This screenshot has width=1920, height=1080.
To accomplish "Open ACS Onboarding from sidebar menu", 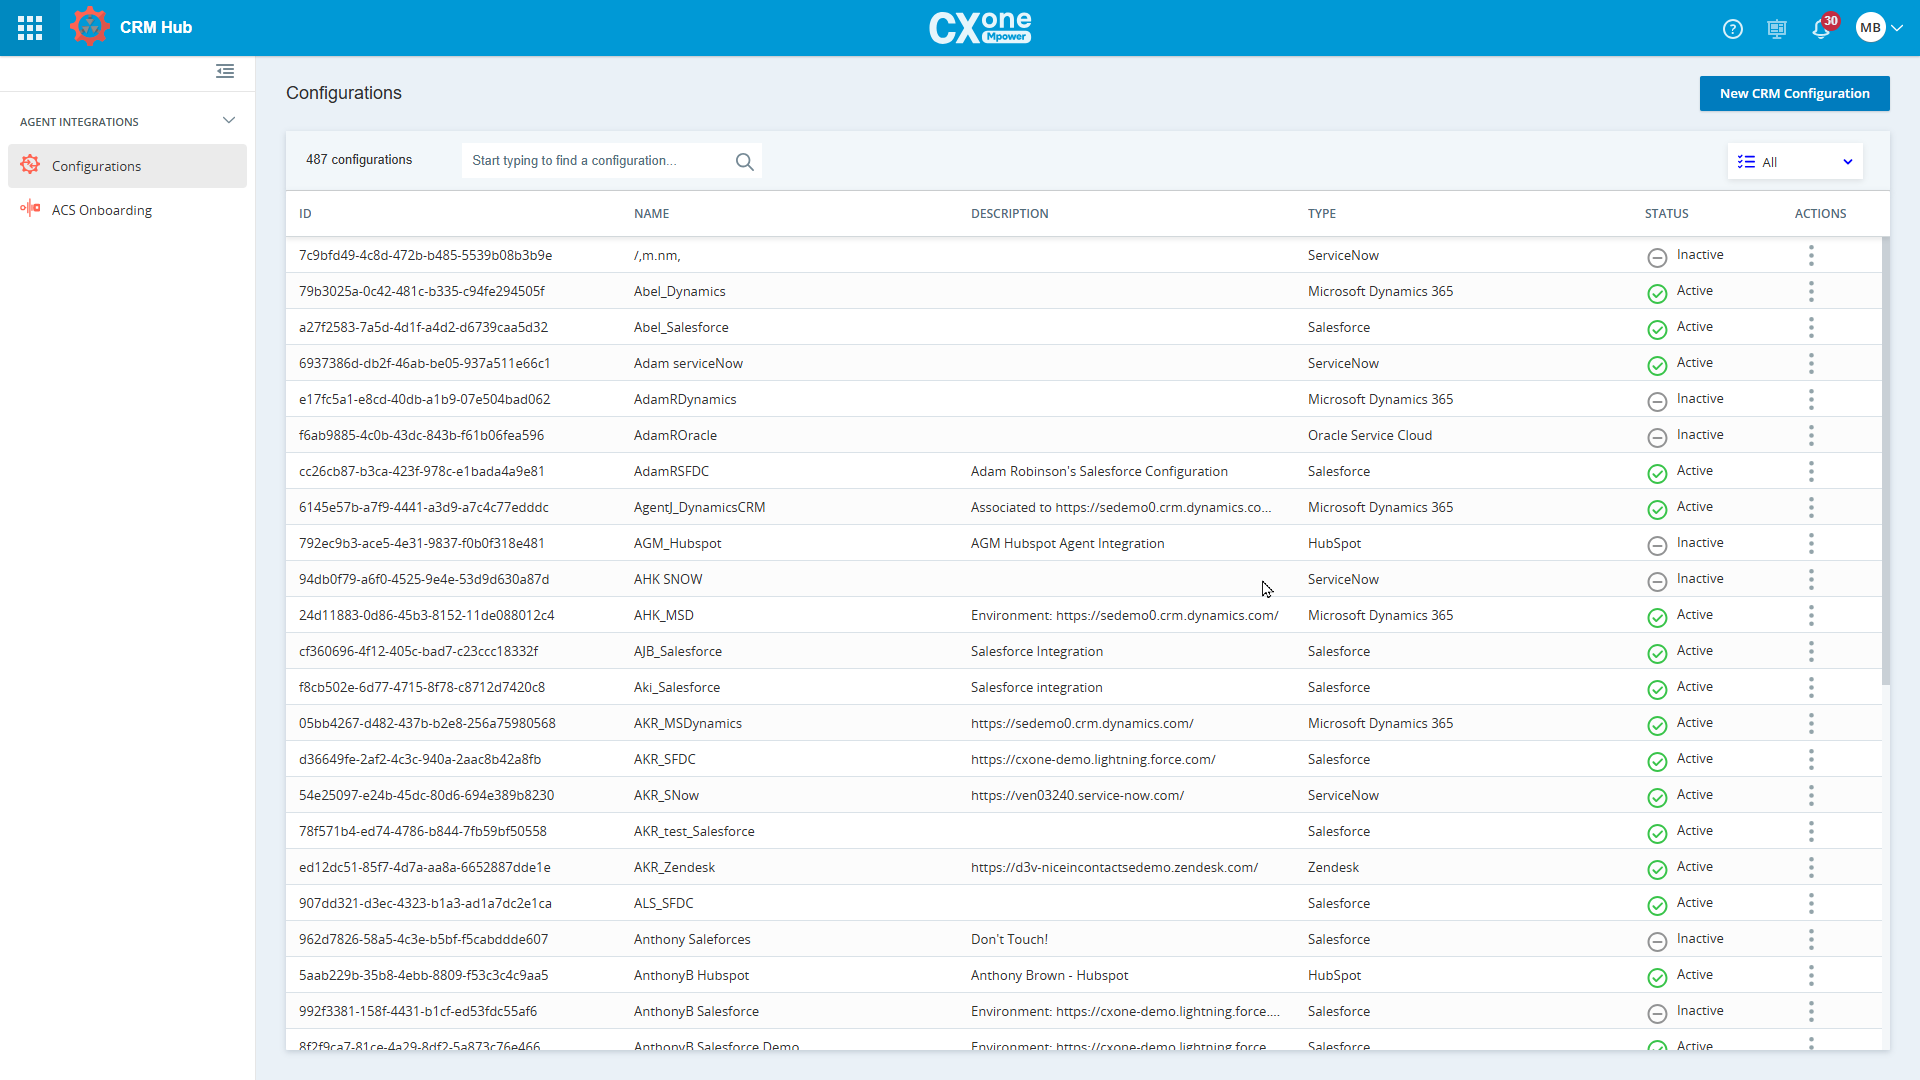I will pos(104,210).
